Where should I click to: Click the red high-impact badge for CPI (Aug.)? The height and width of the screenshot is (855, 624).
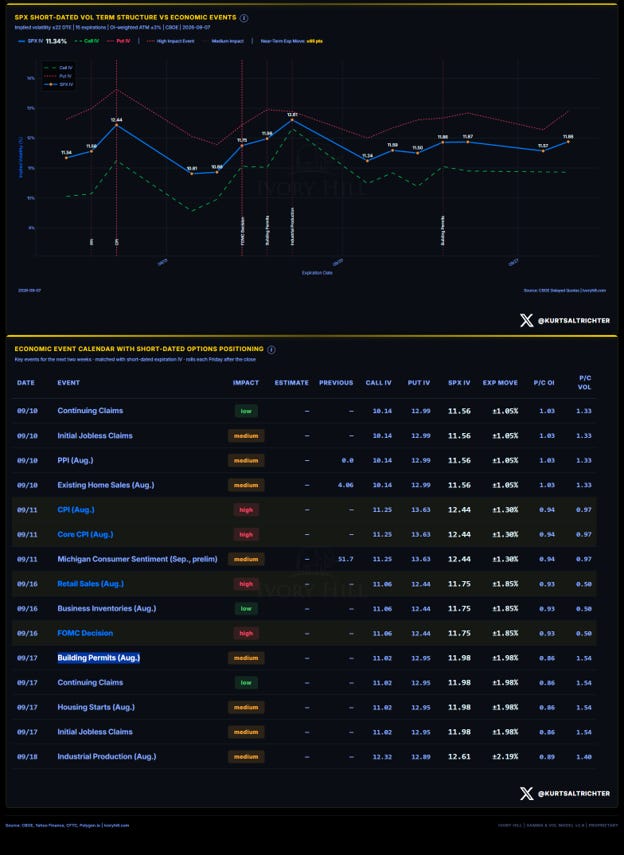[246, 510]
